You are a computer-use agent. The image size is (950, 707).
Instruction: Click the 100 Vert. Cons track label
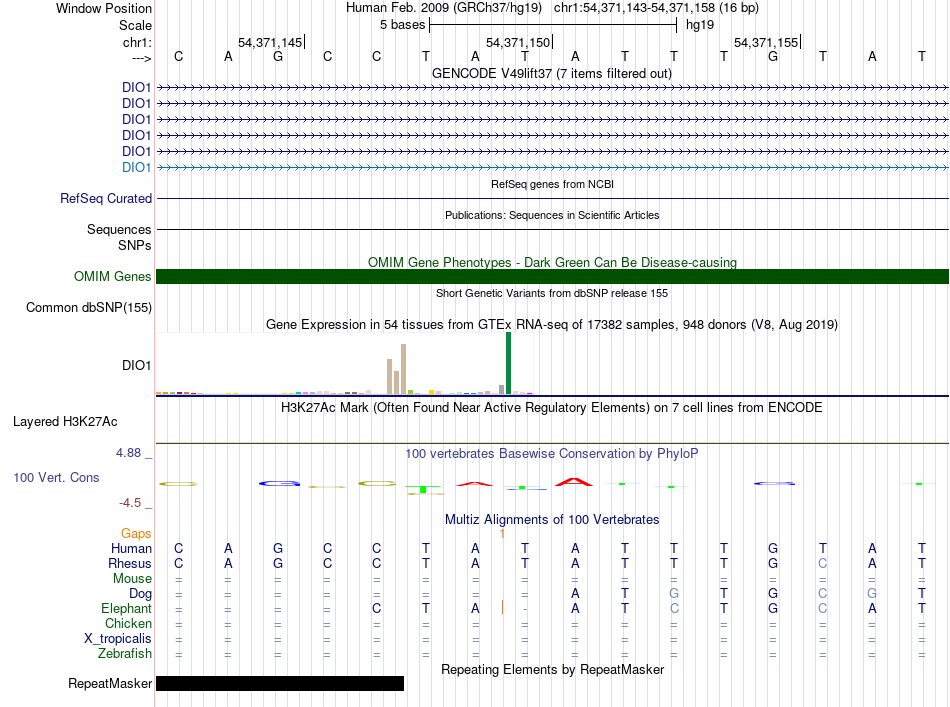point(56,477)
